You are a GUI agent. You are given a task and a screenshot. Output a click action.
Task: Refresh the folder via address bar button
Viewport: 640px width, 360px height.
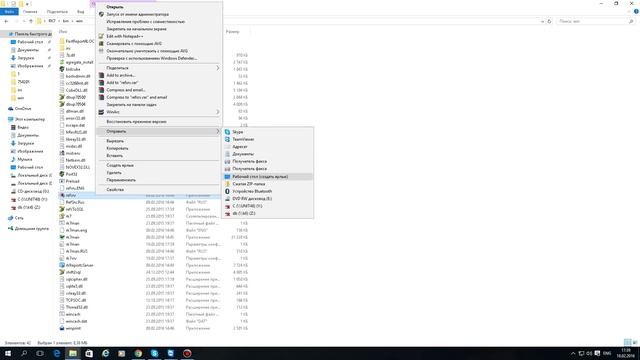pos(549,21)
